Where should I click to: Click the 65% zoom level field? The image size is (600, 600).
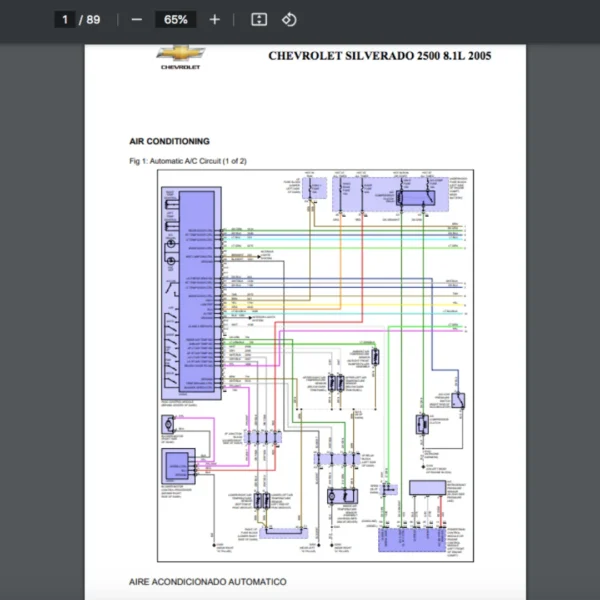pyautogui.click(x=176, y=19)
